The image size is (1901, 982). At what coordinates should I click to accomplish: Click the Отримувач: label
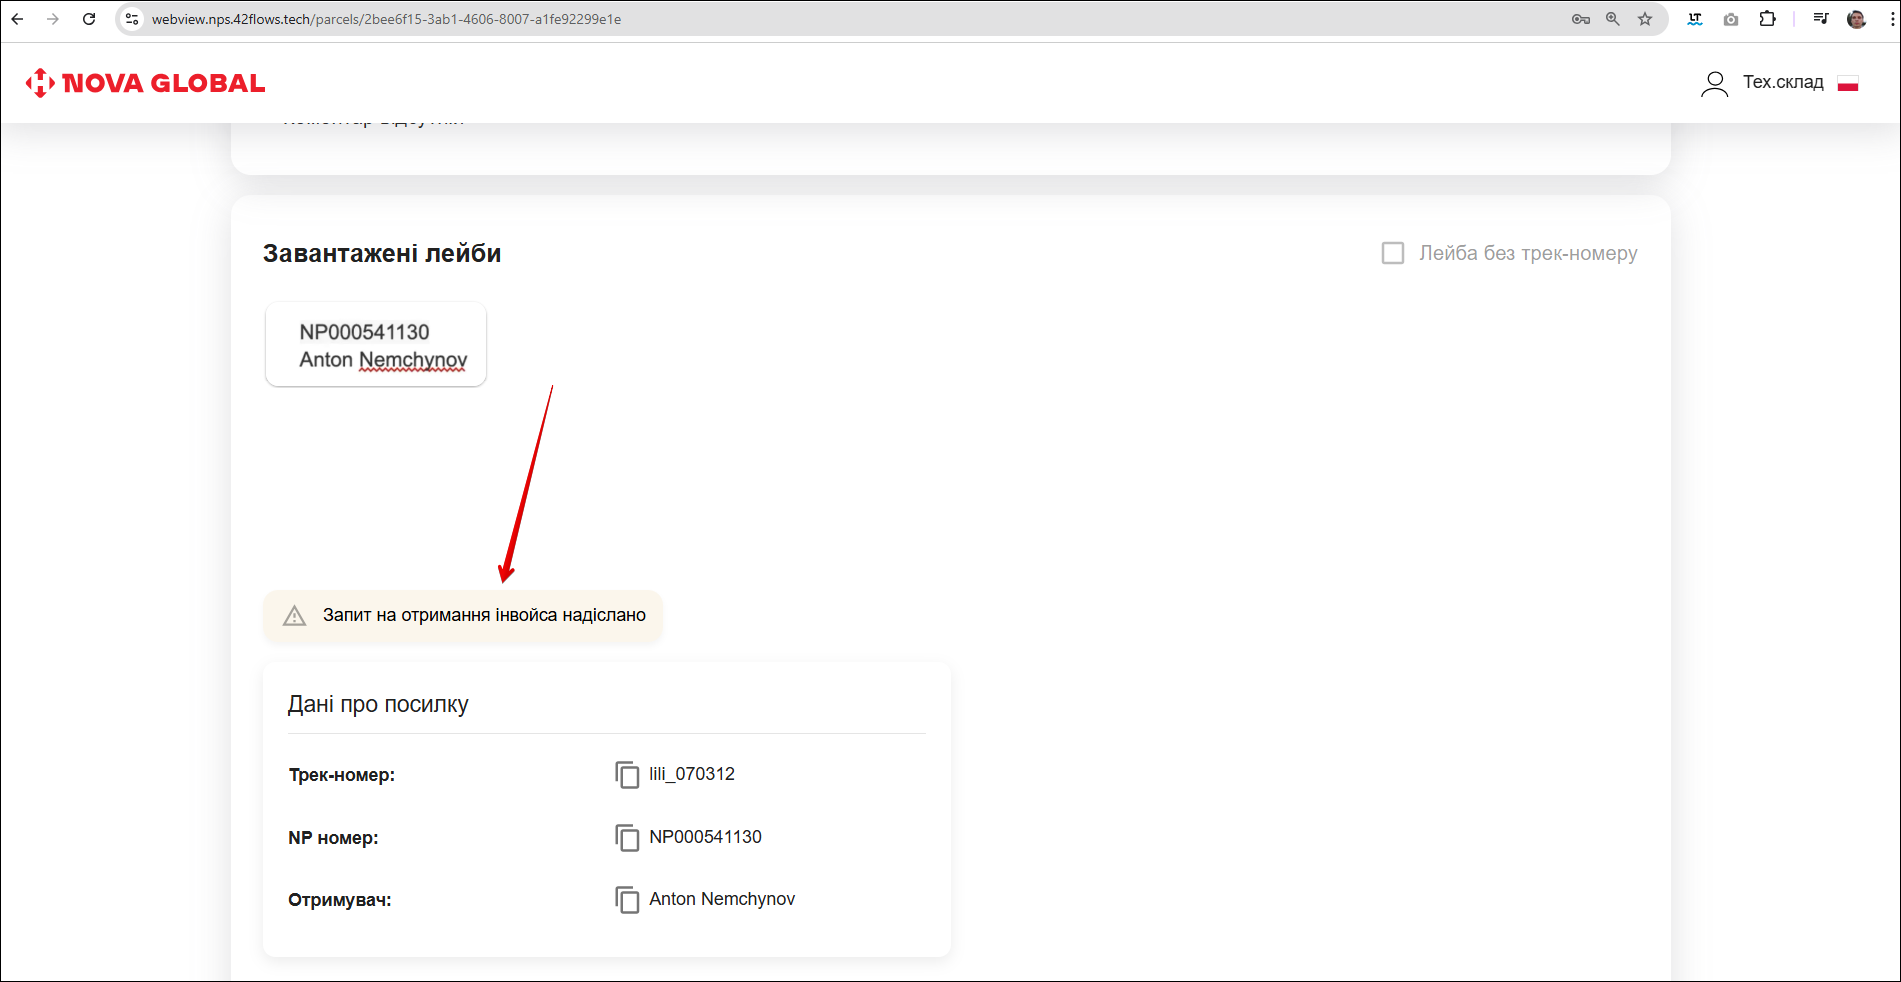(x=340, y=900)
